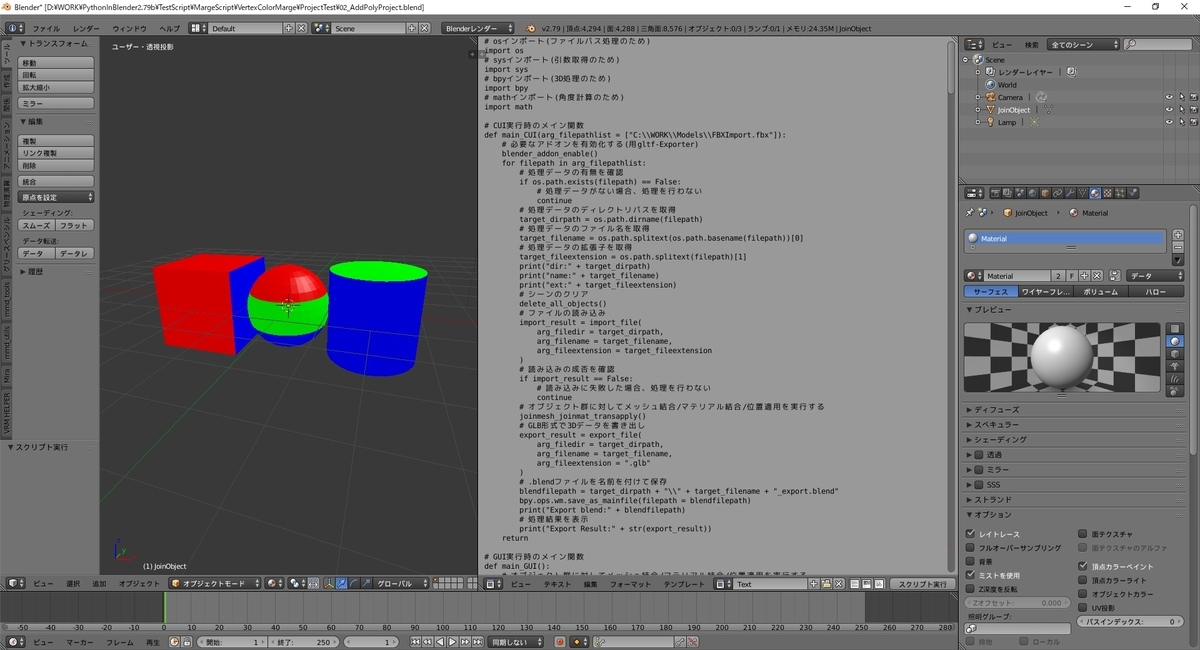1200x650 pixels.
Task: Click the スムーズ shading button
Action: tap(37, 225)
